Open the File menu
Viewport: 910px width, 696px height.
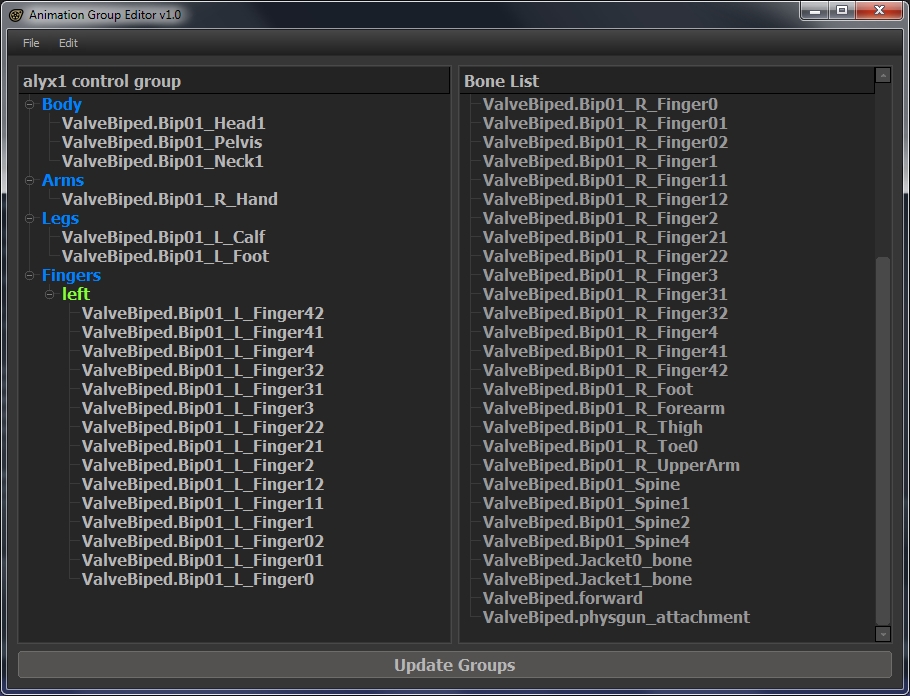click(x=31, y=43)
